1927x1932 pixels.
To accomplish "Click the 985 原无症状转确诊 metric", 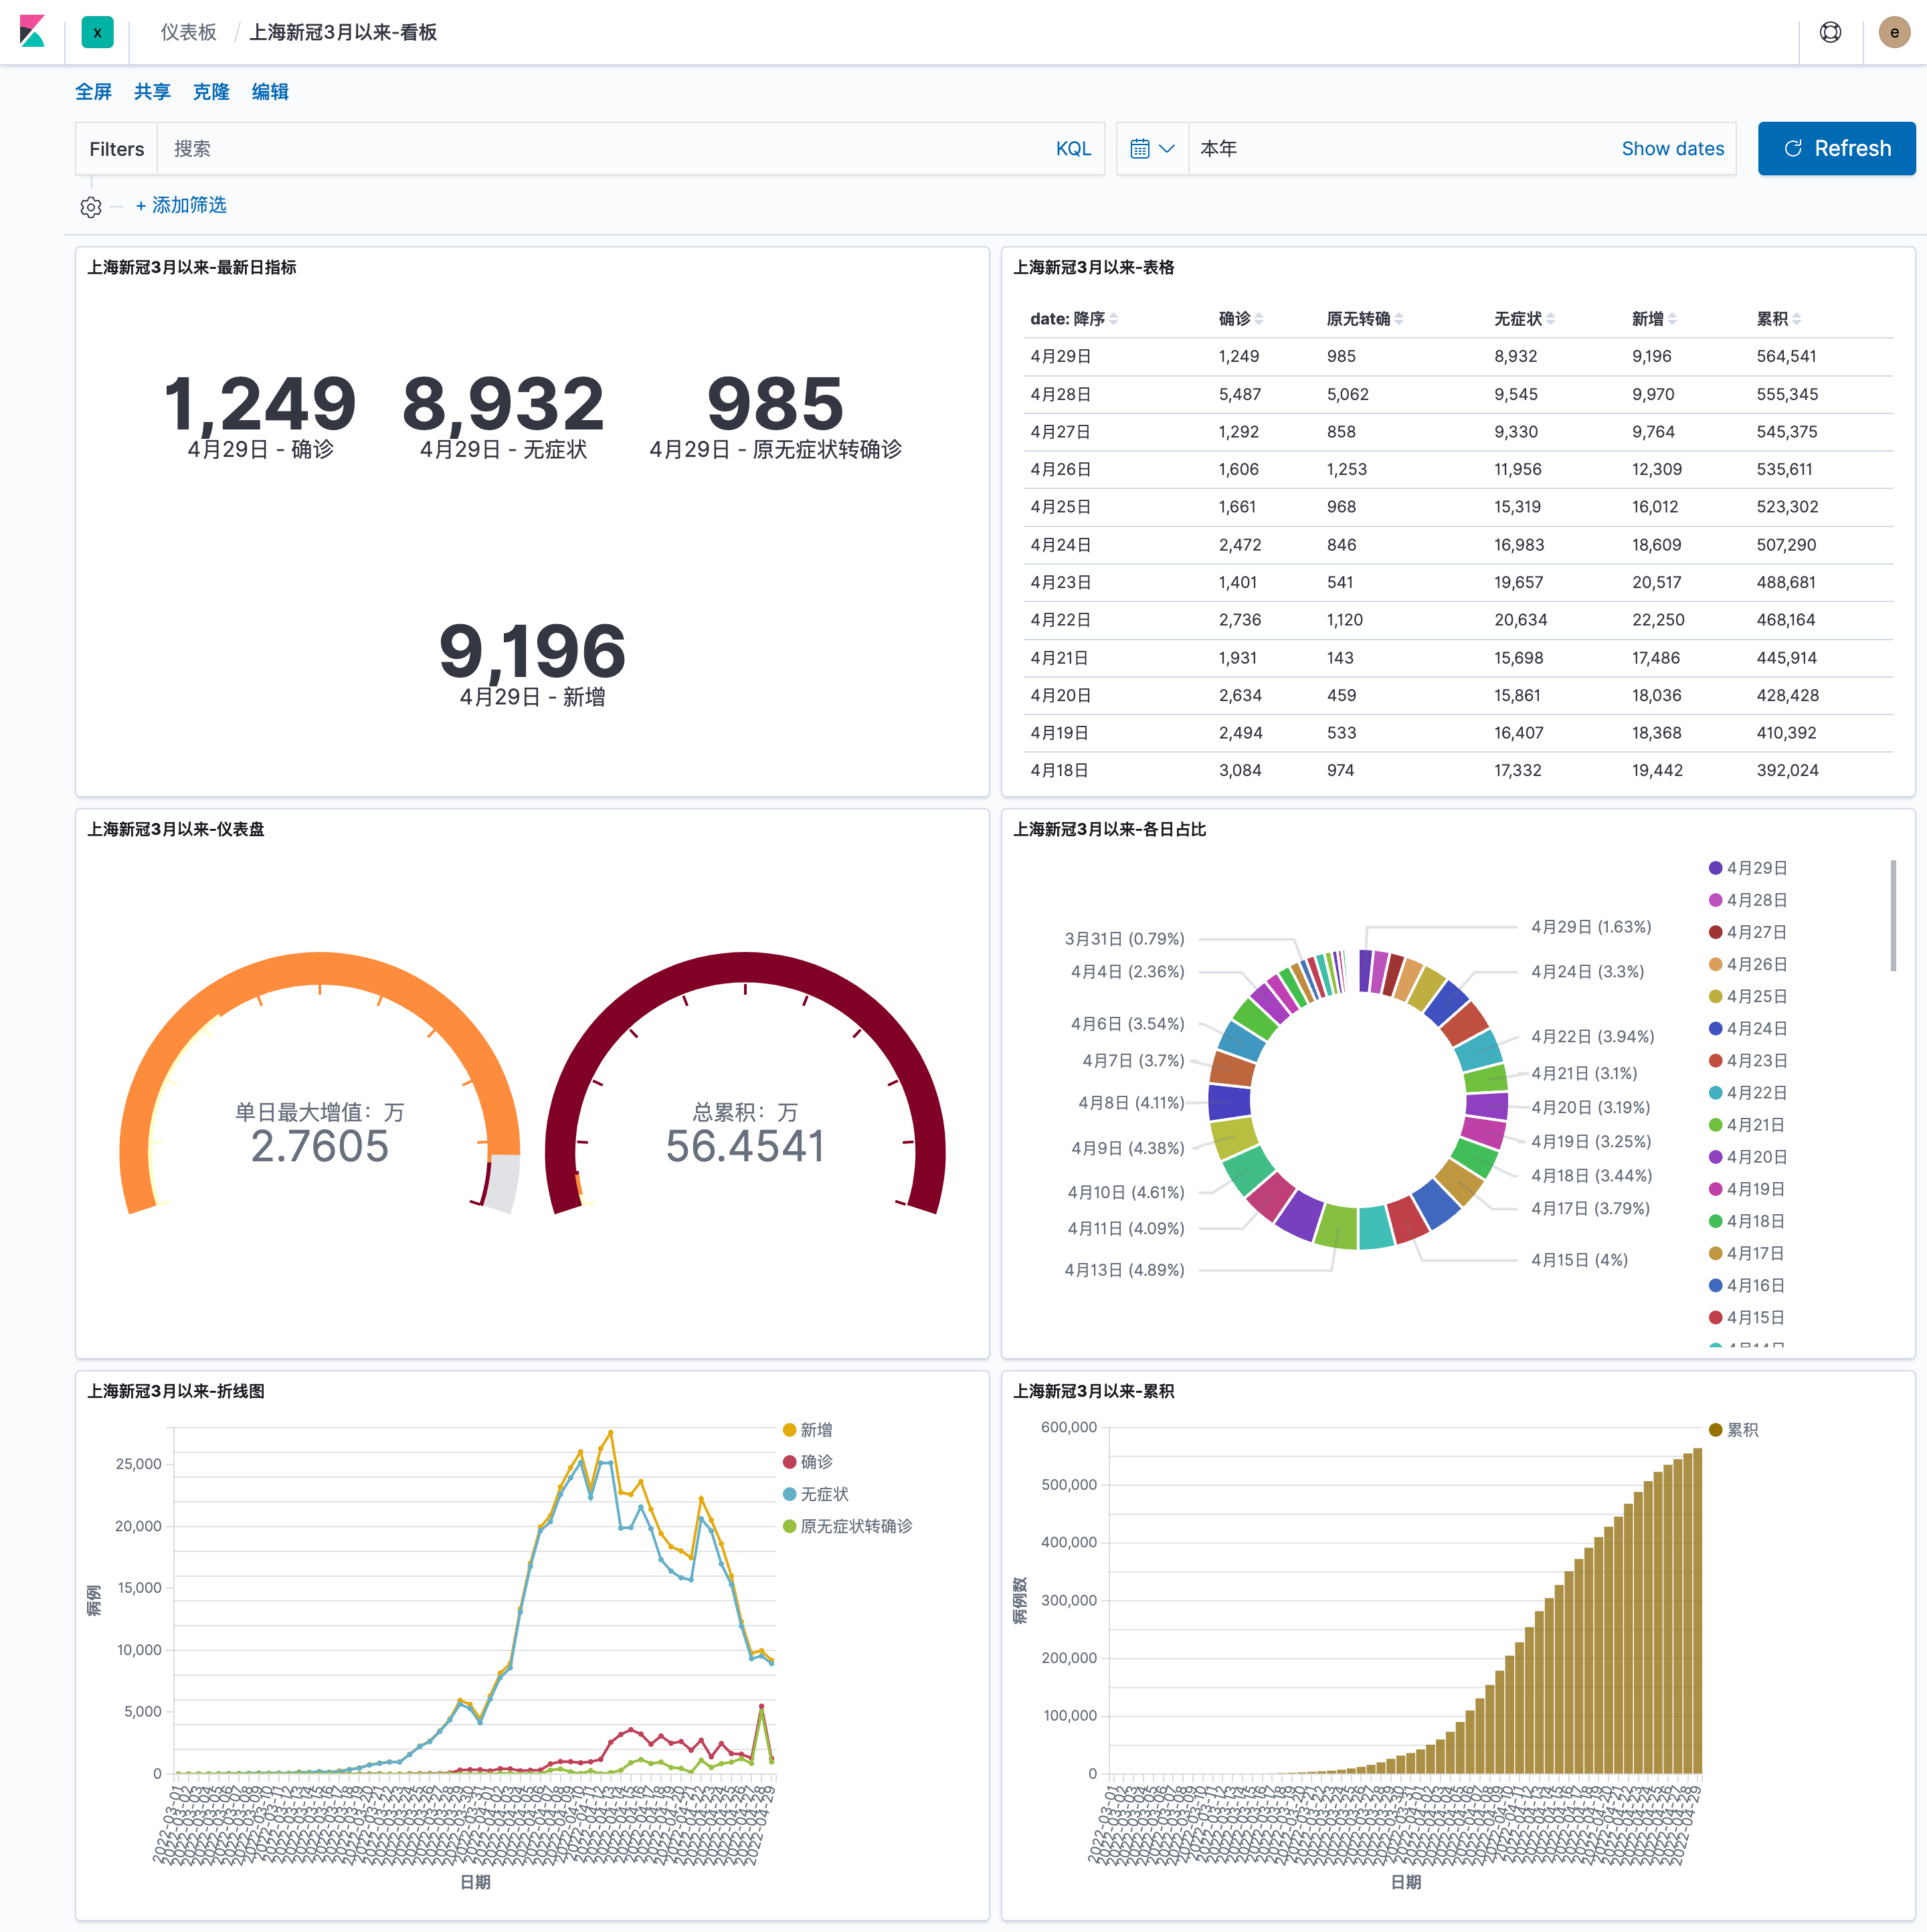I will 775,404.
